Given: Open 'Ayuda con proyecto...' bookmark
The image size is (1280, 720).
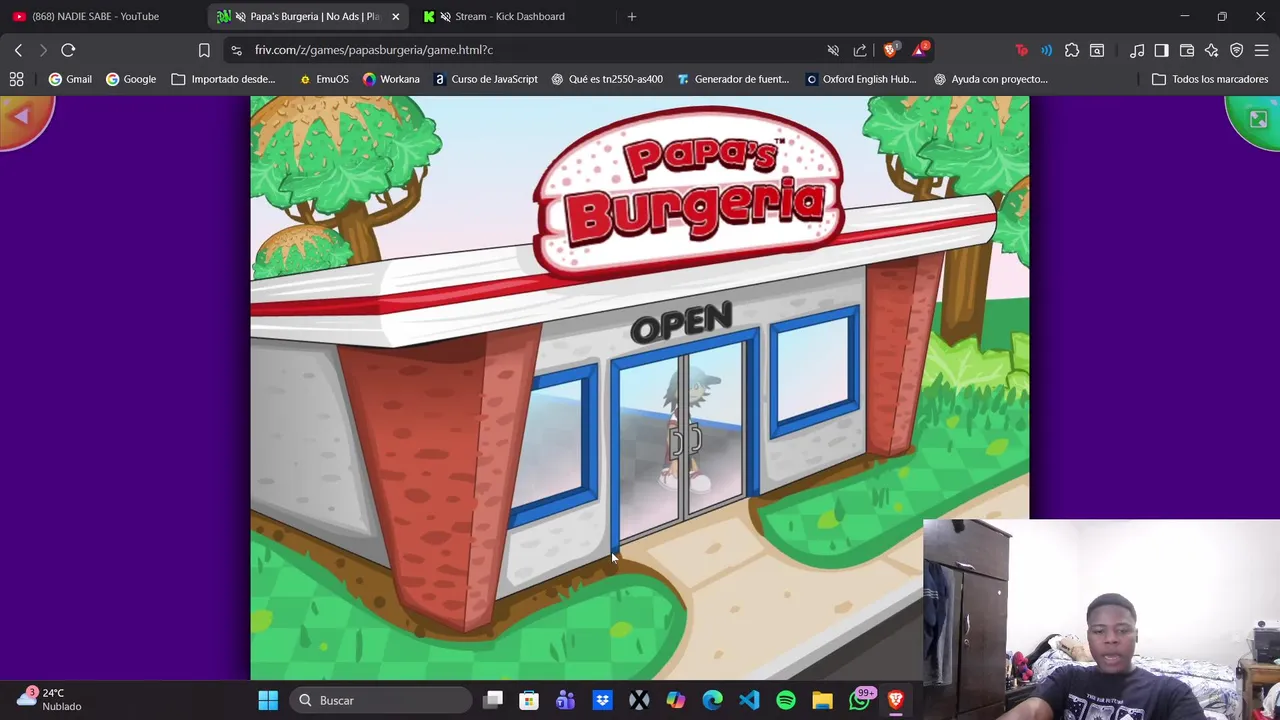Looking at the screenshot, I should pos(991,79).
